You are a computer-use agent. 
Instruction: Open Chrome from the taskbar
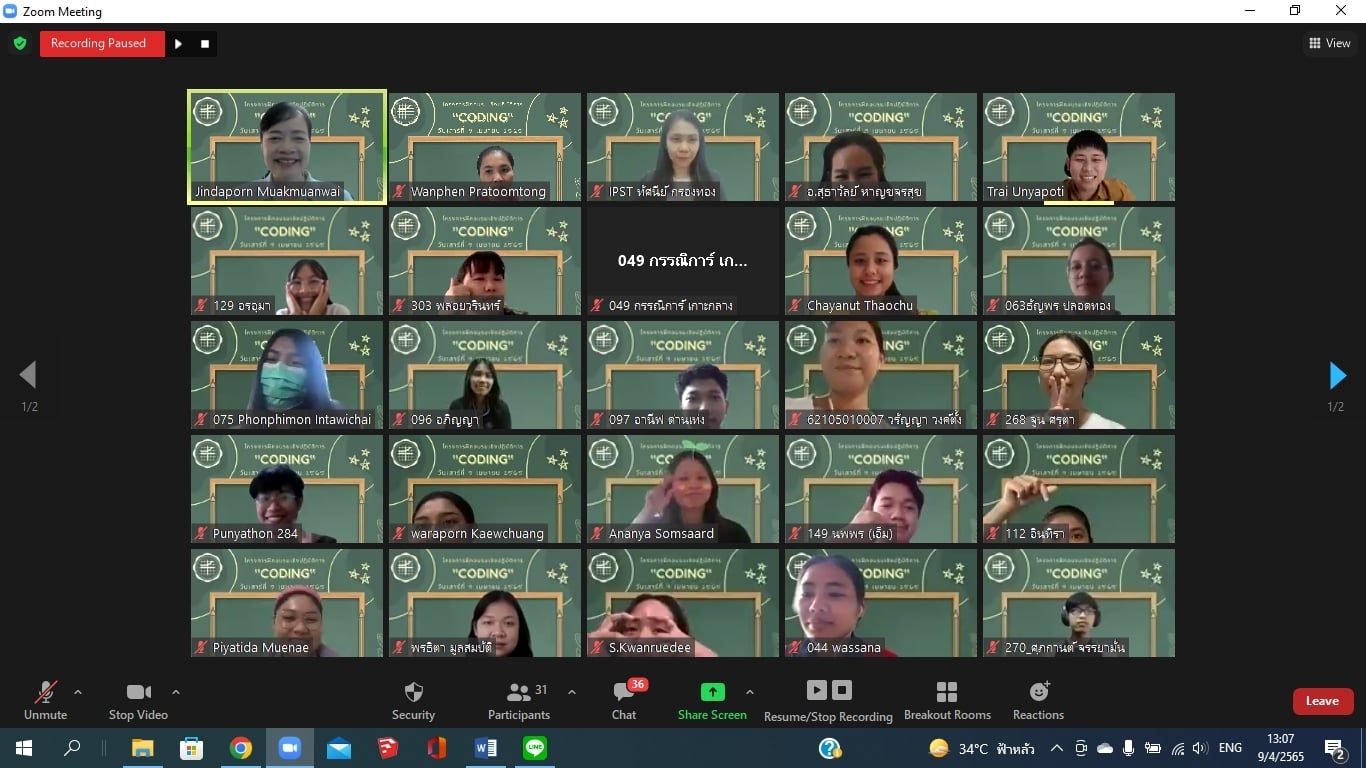241,748
